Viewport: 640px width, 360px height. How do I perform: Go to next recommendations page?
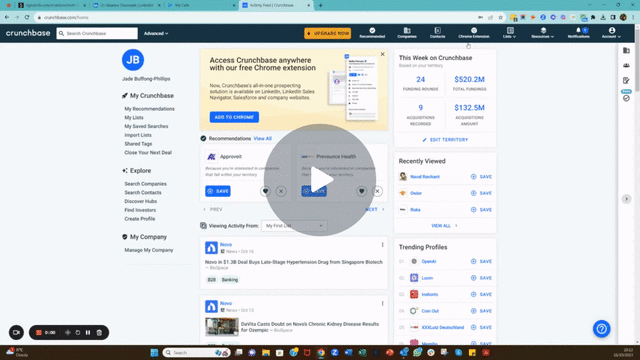point(374,209)
